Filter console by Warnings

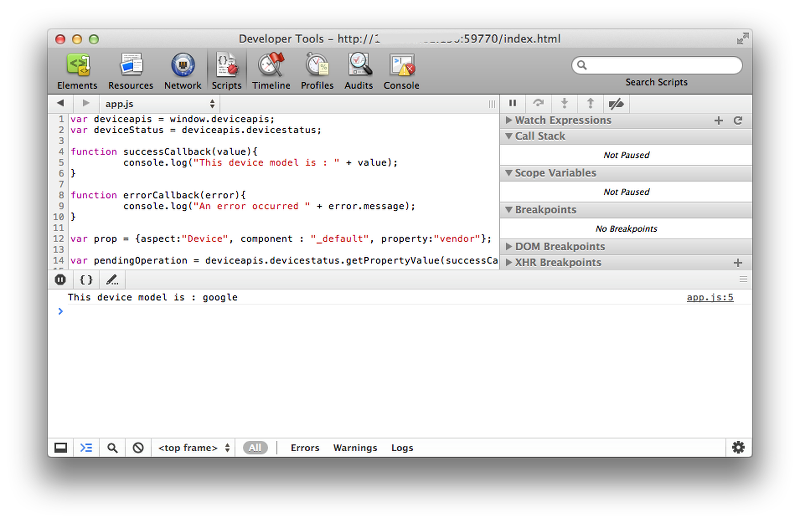coord(355,448)
